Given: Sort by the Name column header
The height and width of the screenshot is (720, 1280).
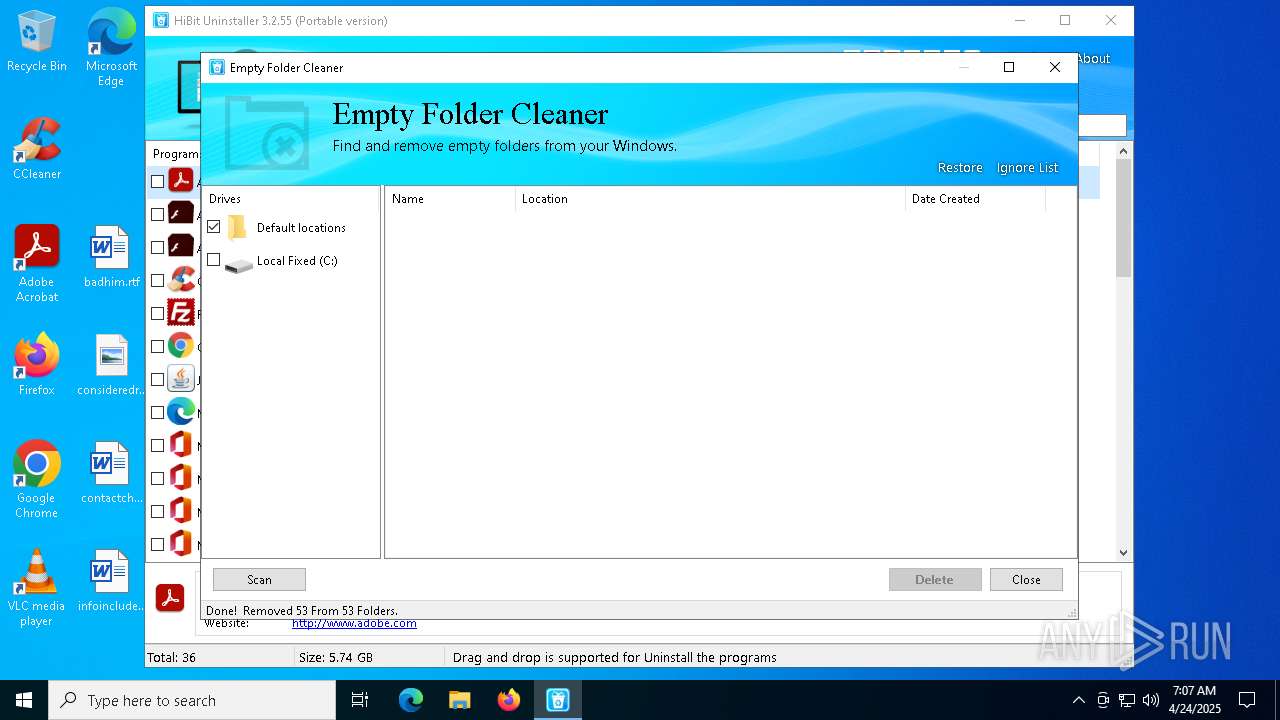Looking at the screenshot, I should click(x=450, y=199).
